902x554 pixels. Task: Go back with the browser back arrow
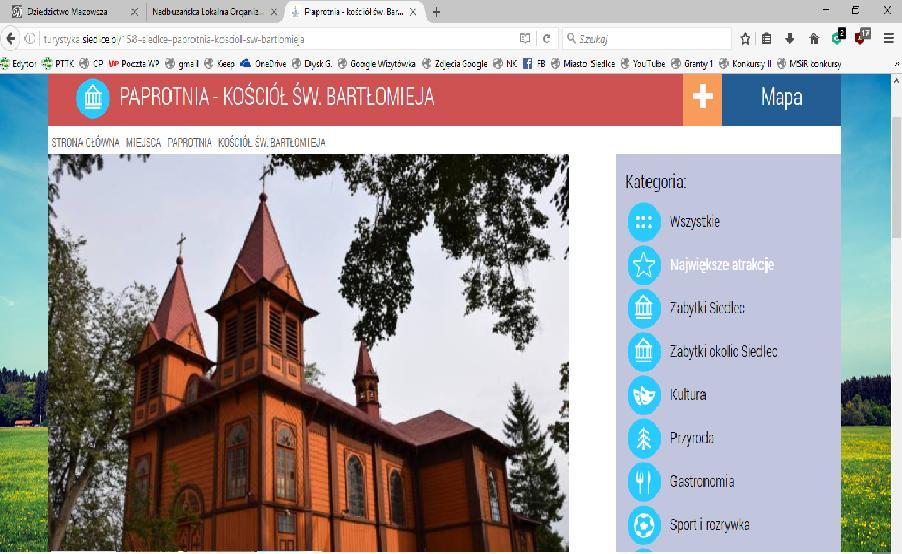pos(10,39)
